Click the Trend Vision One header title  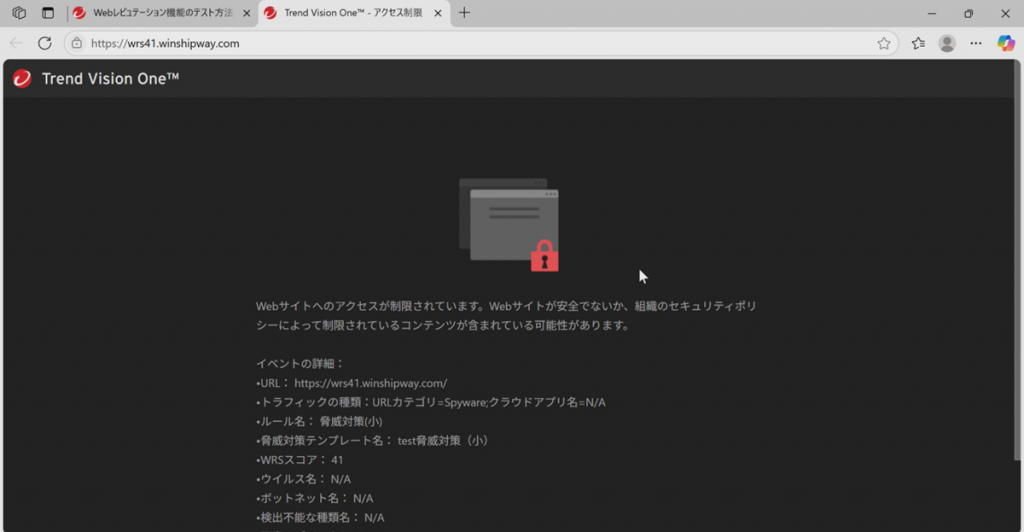(110, 79)
